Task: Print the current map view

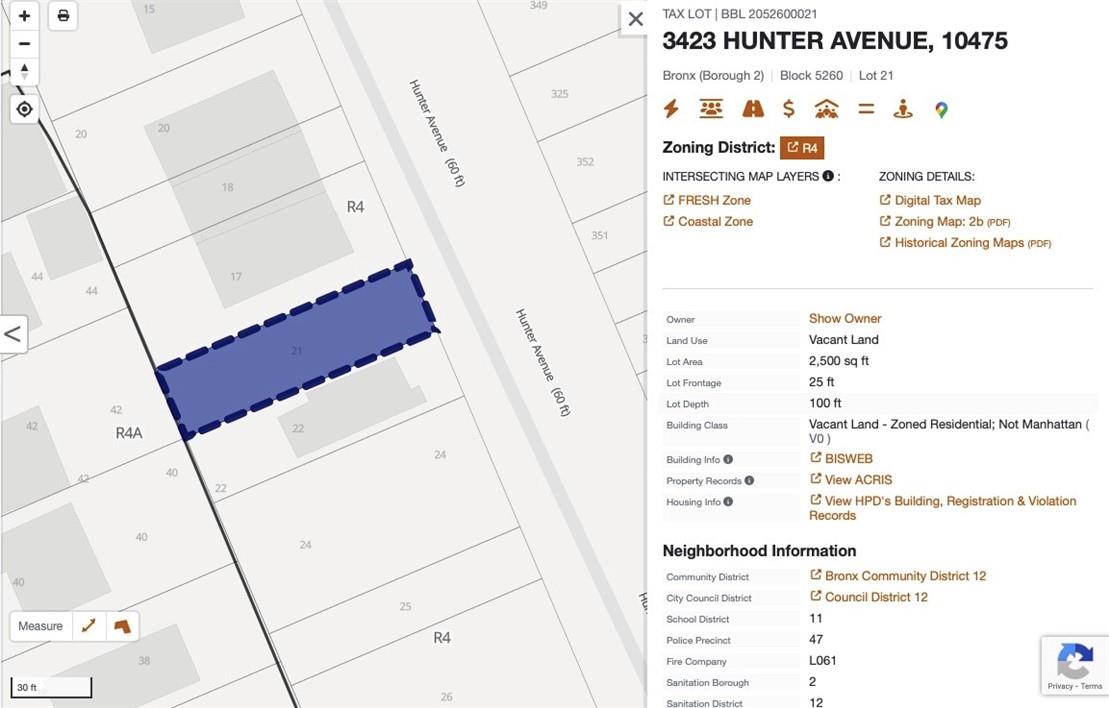Action: point(62,16)
